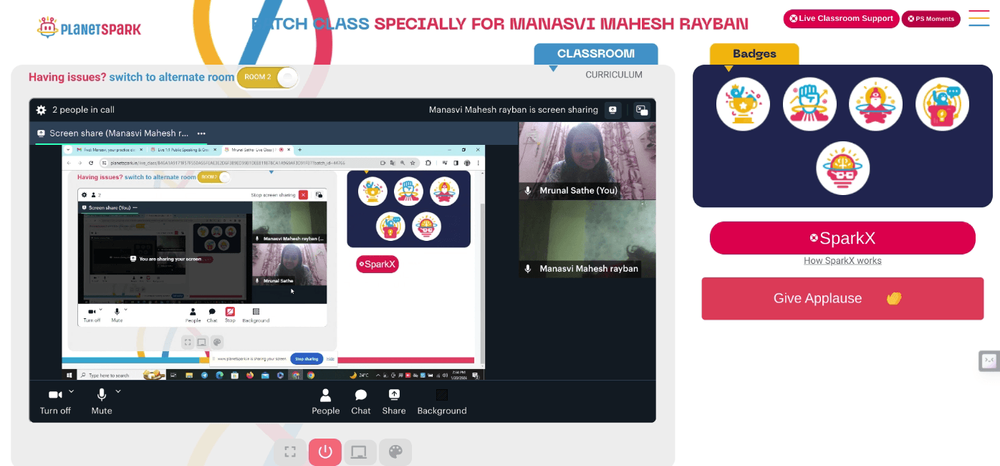Click the PlanetSpark logo
This screenshot has height=466, width=1000.
click(89, 28)
